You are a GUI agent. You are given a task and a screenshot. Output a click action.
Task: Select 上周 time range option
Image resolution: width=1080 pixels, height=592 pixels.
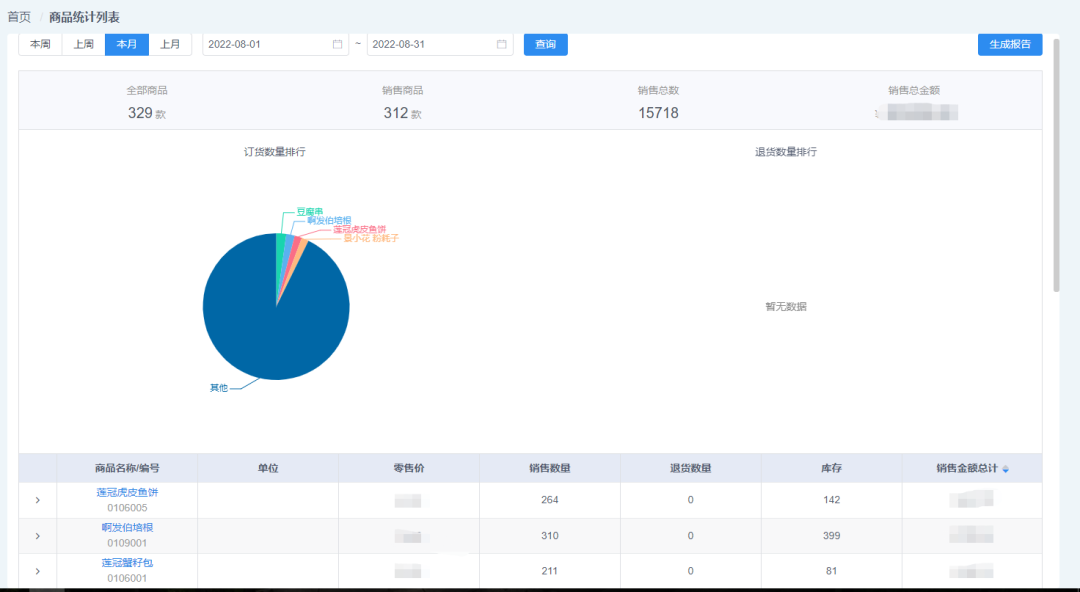tap(83, 44)
